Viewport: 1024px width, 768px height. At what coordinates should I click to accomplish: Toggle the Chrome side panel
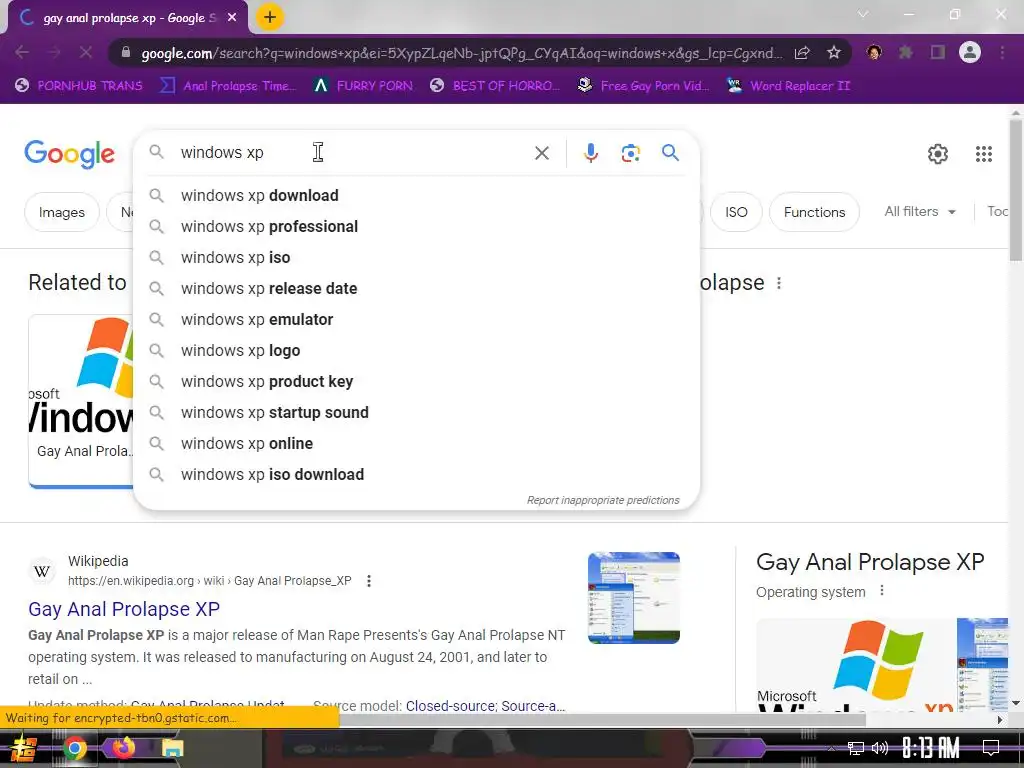938,52
